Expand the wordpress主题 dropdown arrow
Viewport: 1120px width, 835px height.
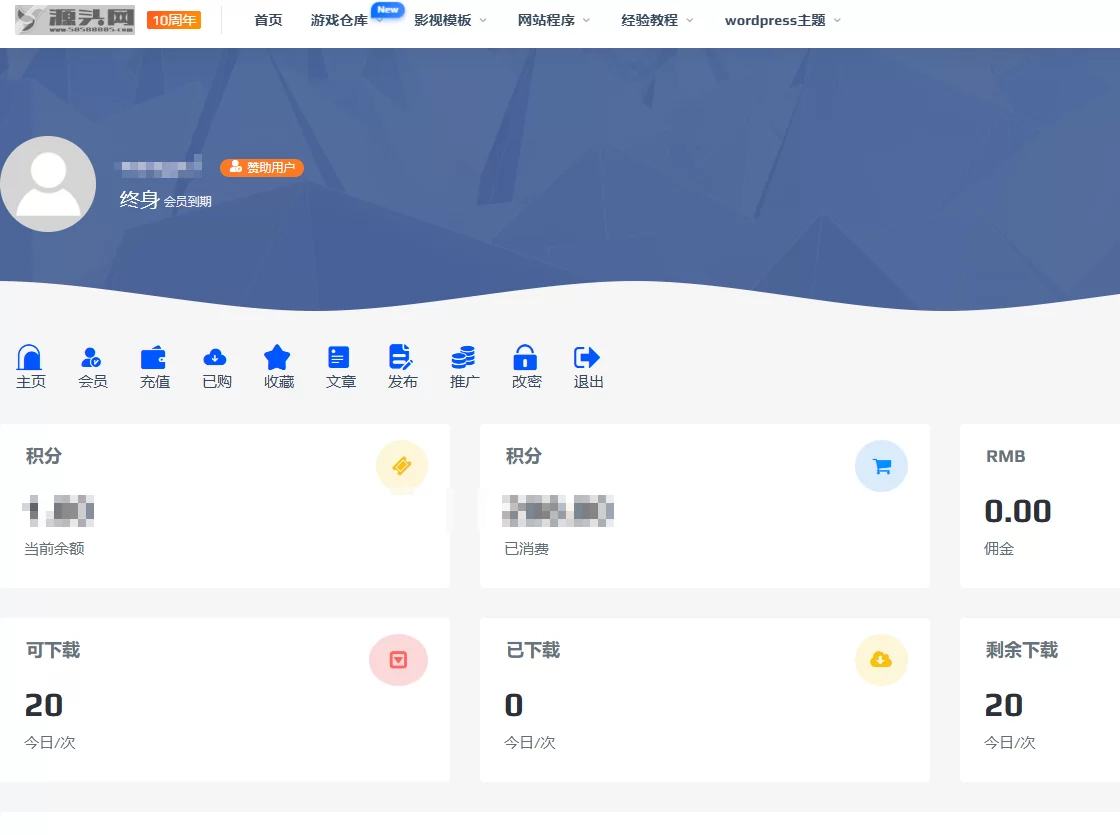837,21
